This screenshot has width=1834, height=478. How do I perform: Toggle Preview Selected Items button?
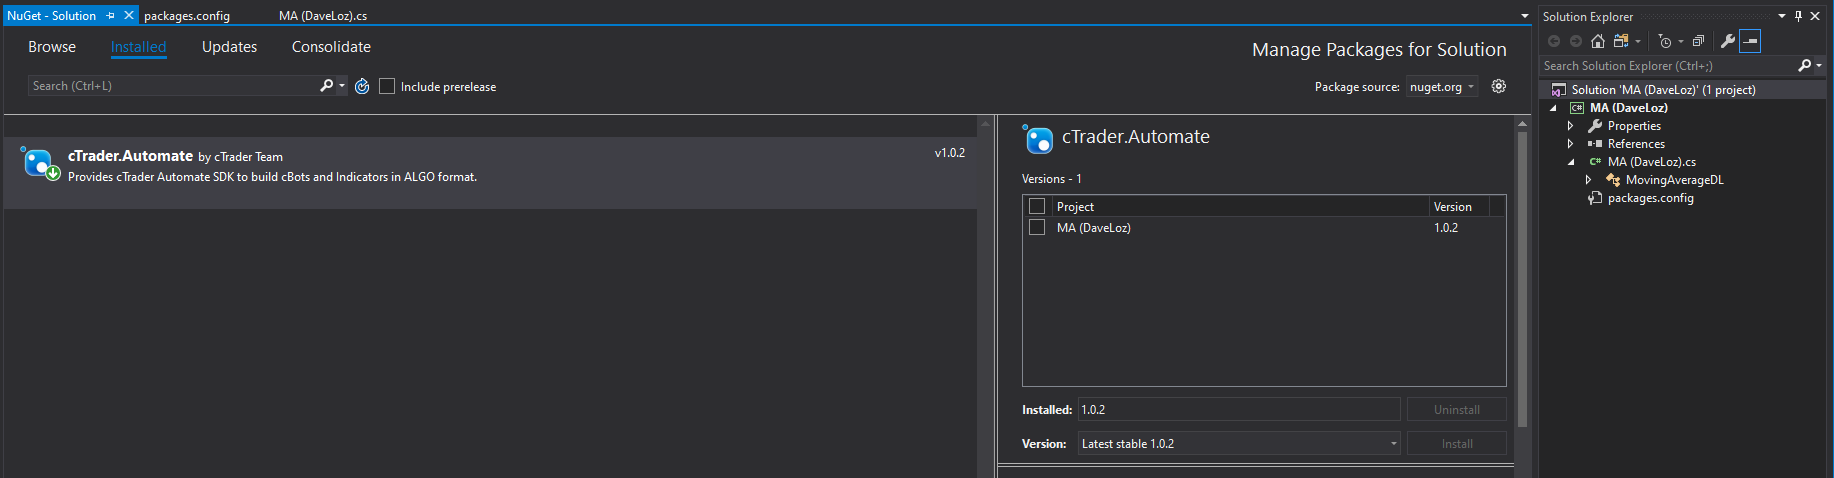pos(1750,41)
